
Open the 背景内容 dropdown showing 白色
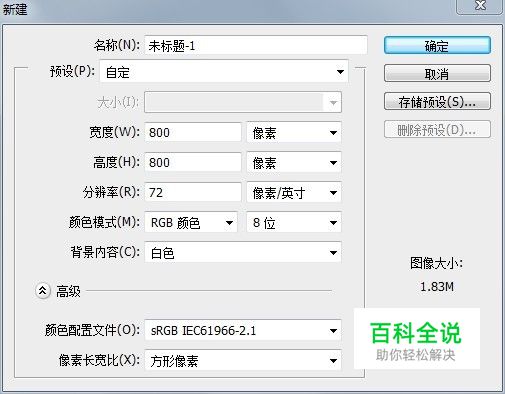[x=243, y=252]
